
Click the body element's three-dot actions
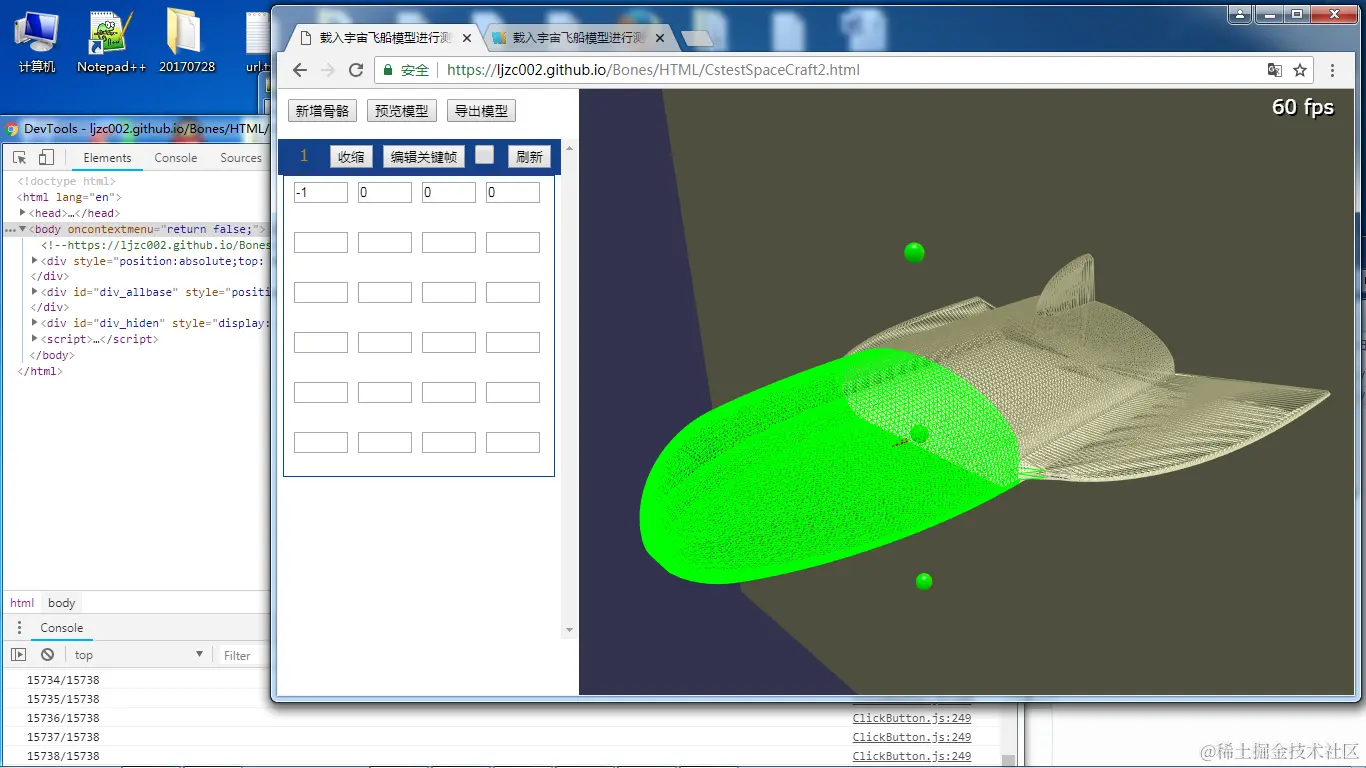coord(10,230)
